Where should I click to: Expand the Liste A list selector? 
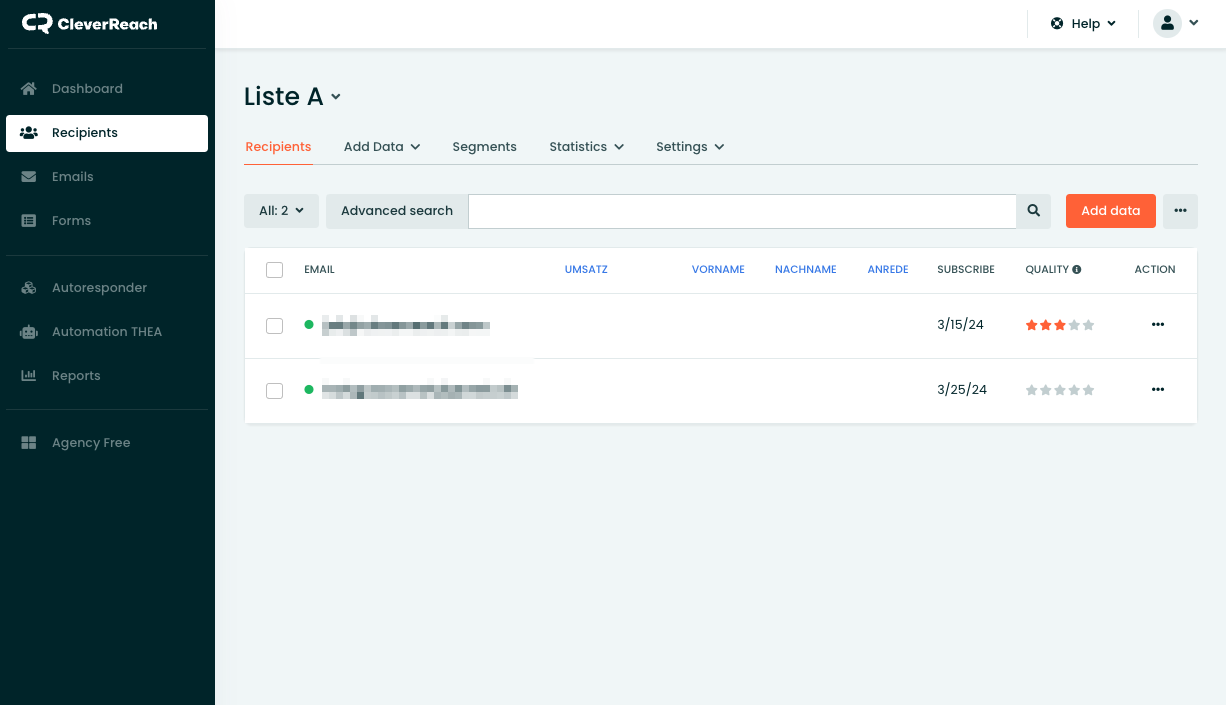[x=292, y=96]
